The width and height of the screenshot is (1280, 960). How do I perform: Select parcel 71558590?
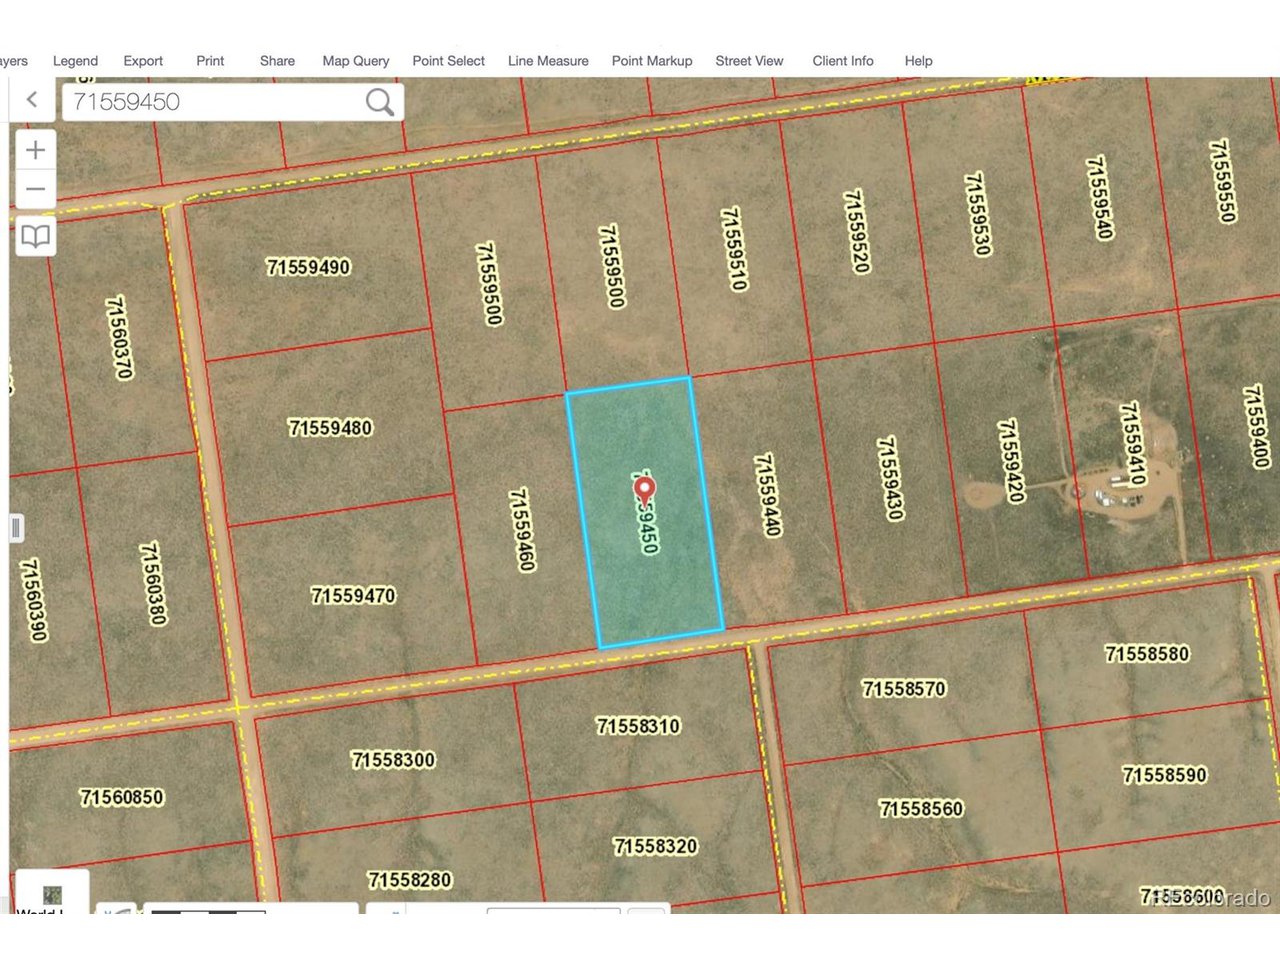coord(1164,775)
